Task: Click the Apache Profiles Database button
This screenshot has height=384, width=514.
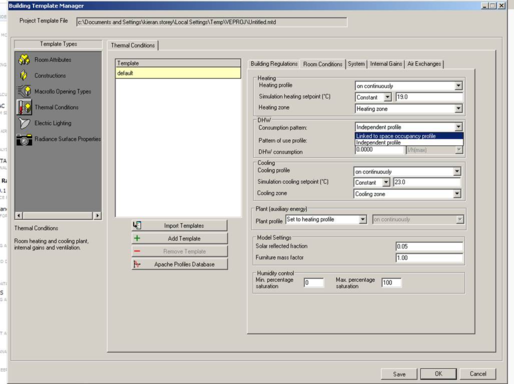Action: [180, 264]
